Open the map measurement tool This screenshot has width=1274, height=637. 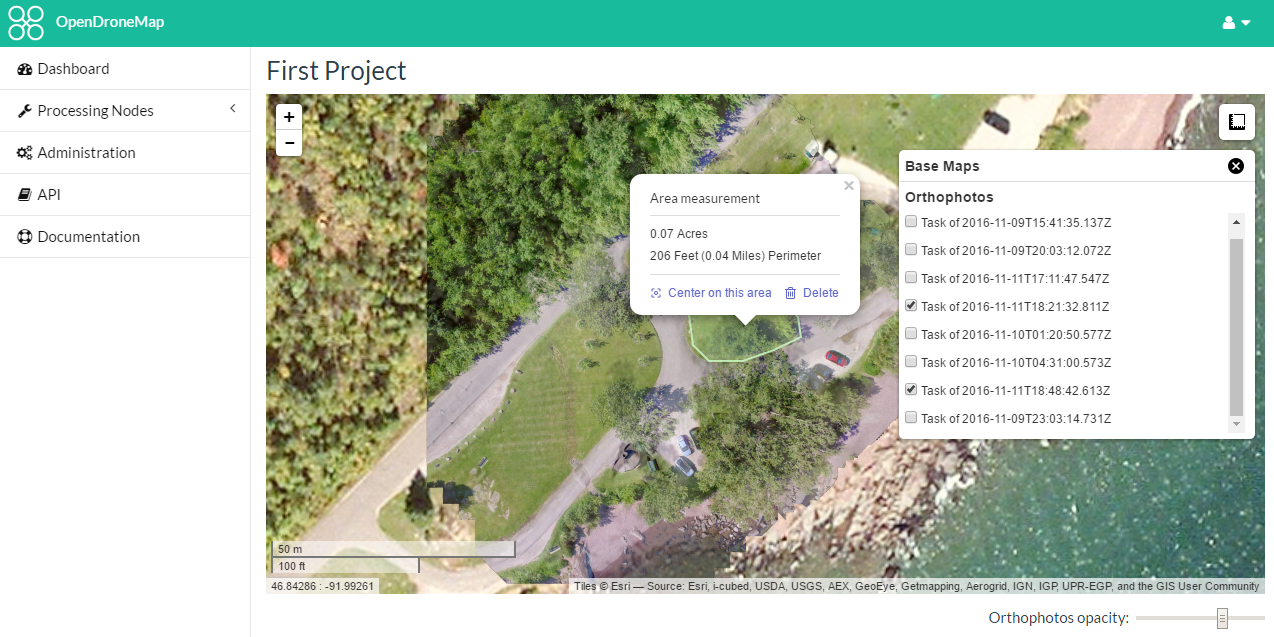pos(1237,121)
